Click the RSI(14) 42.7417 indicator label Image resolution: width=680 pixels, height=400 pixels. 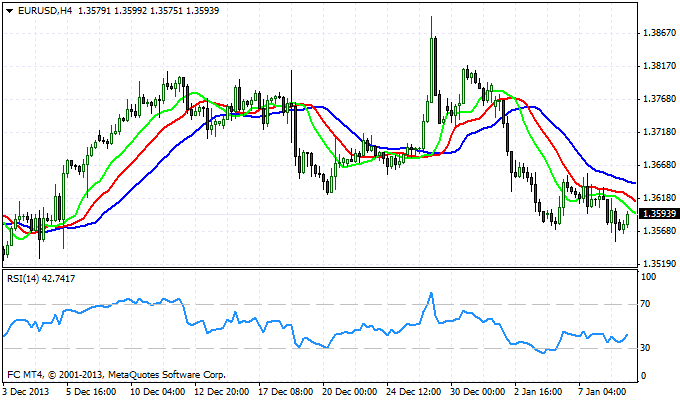pos(41,279)
